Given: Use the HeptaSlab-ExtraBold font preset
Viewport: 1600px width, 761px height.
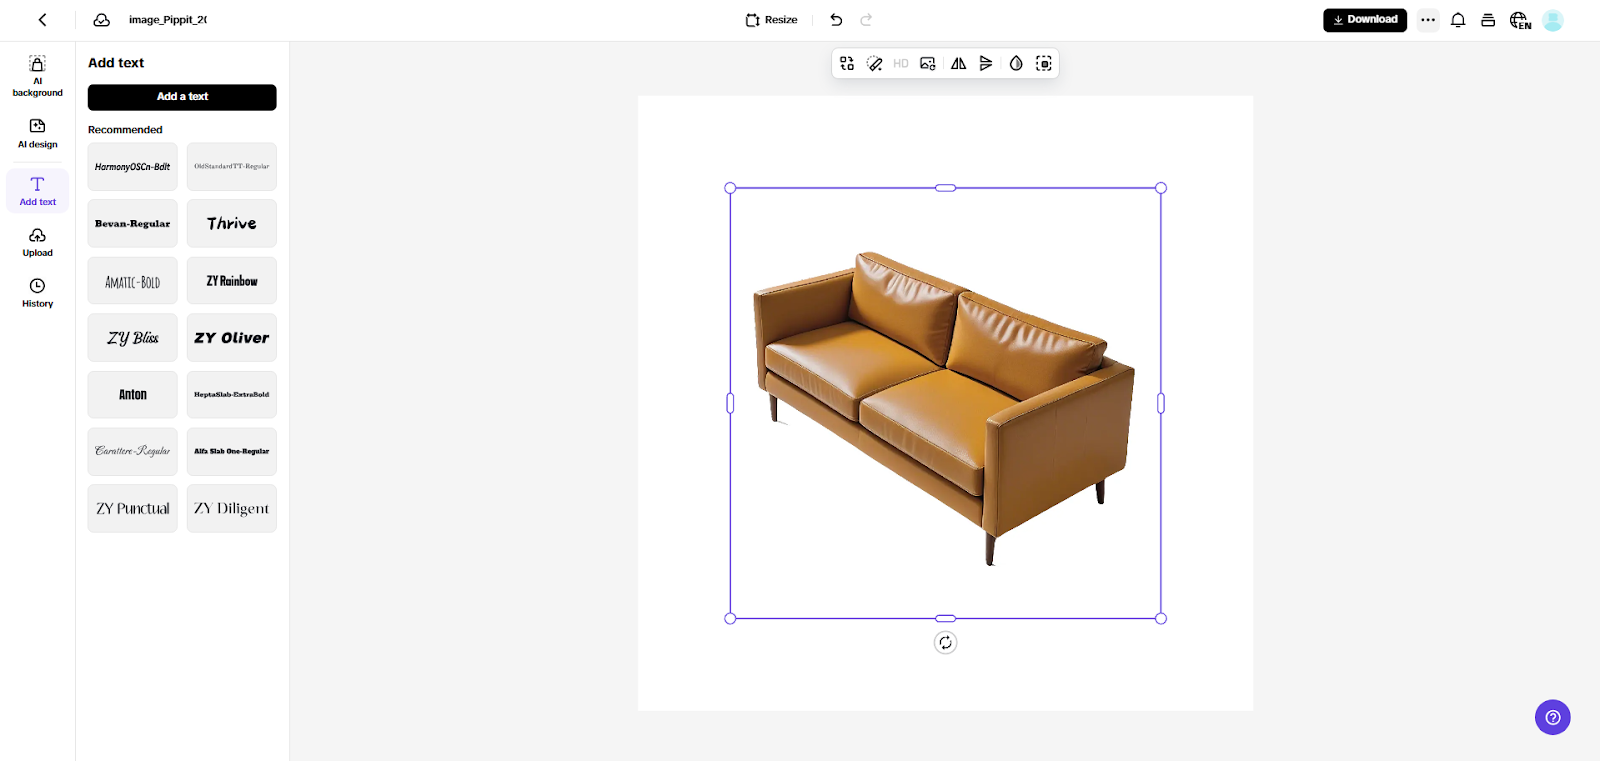Looking at the screenshot, I should (232, 395).
